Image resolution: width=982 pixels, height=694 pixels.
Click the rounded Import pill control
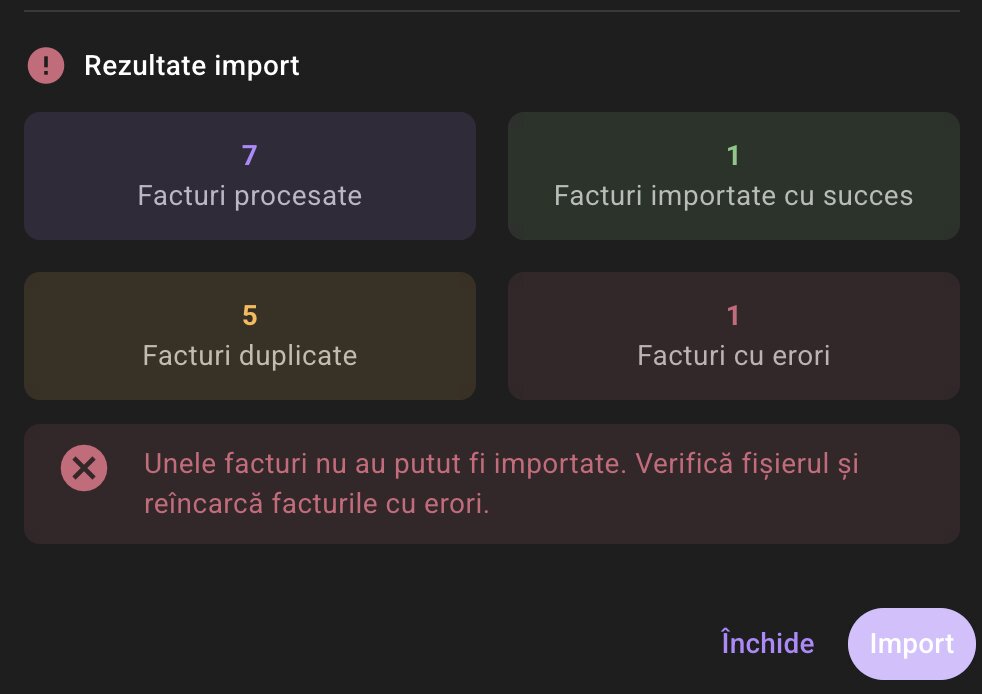911,643
